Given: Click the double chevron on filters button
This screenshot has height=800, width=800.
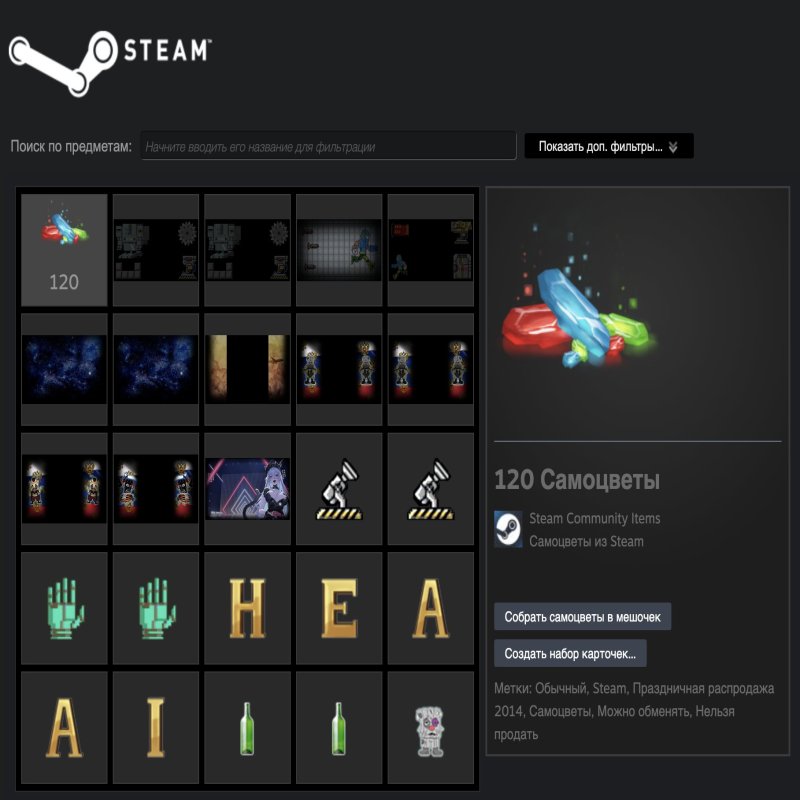Looking at the screenshot, I should click(673, 147).
